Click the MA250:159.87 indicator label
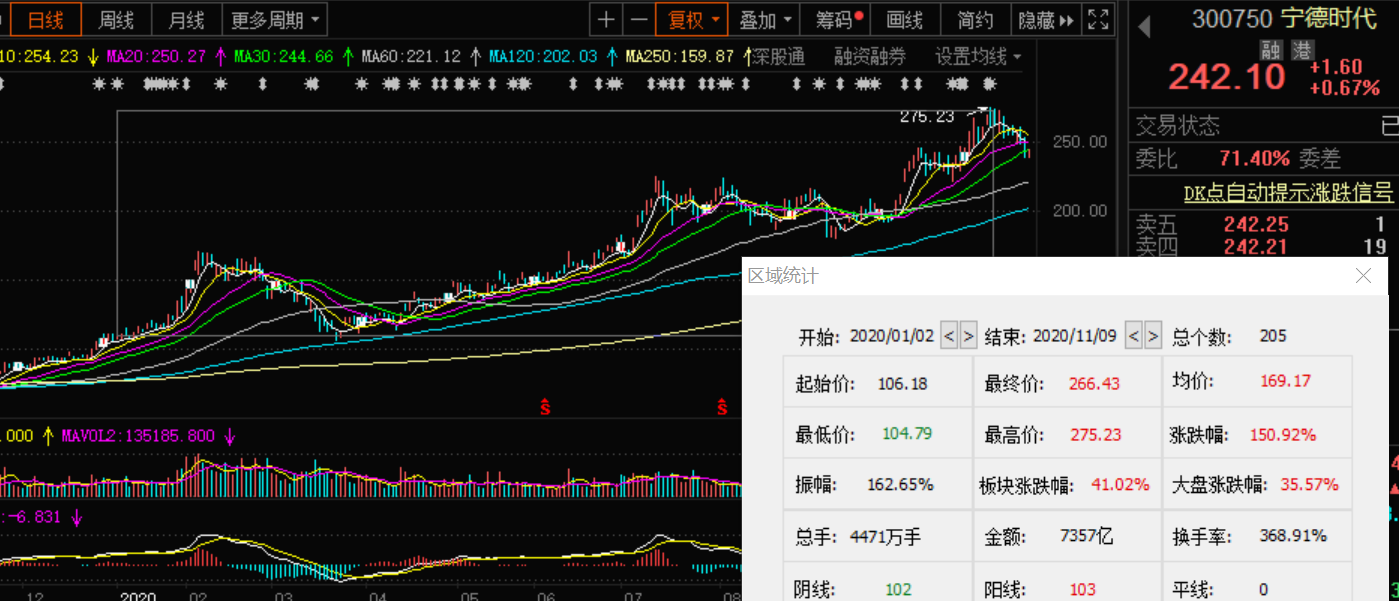 [x=680, y=57]
